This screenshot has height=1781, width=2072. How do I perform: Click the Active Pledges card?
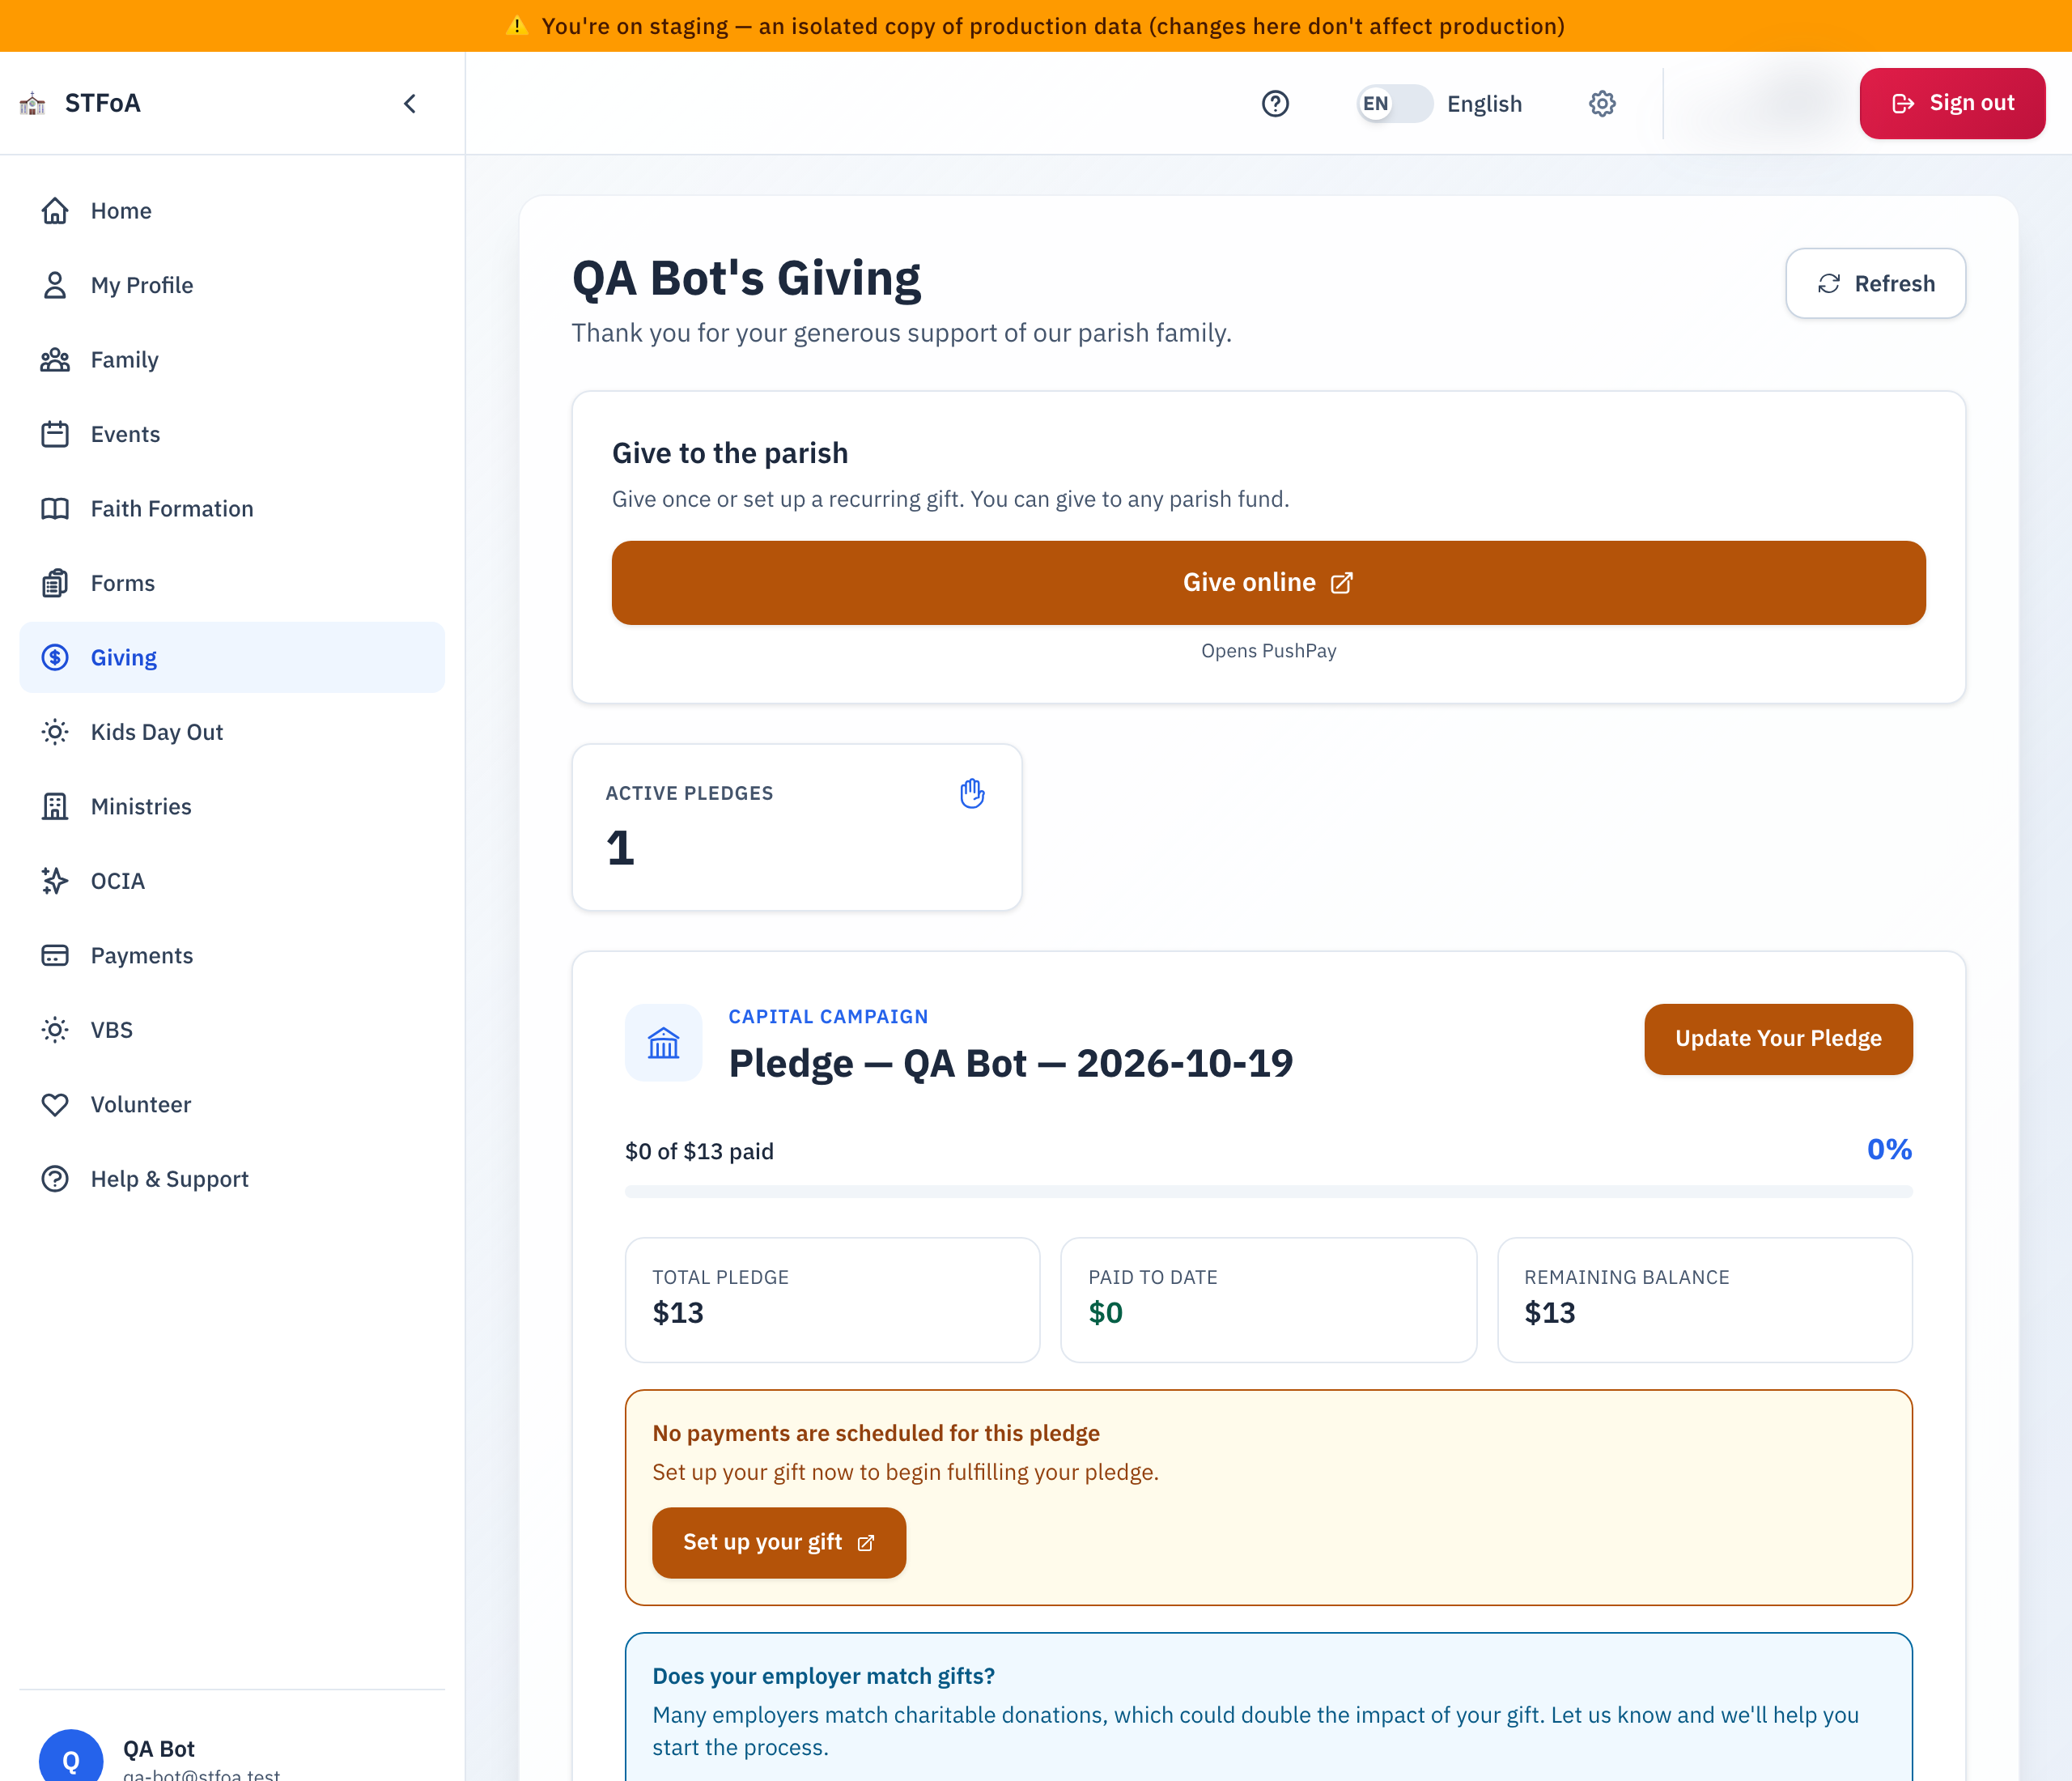797,827
